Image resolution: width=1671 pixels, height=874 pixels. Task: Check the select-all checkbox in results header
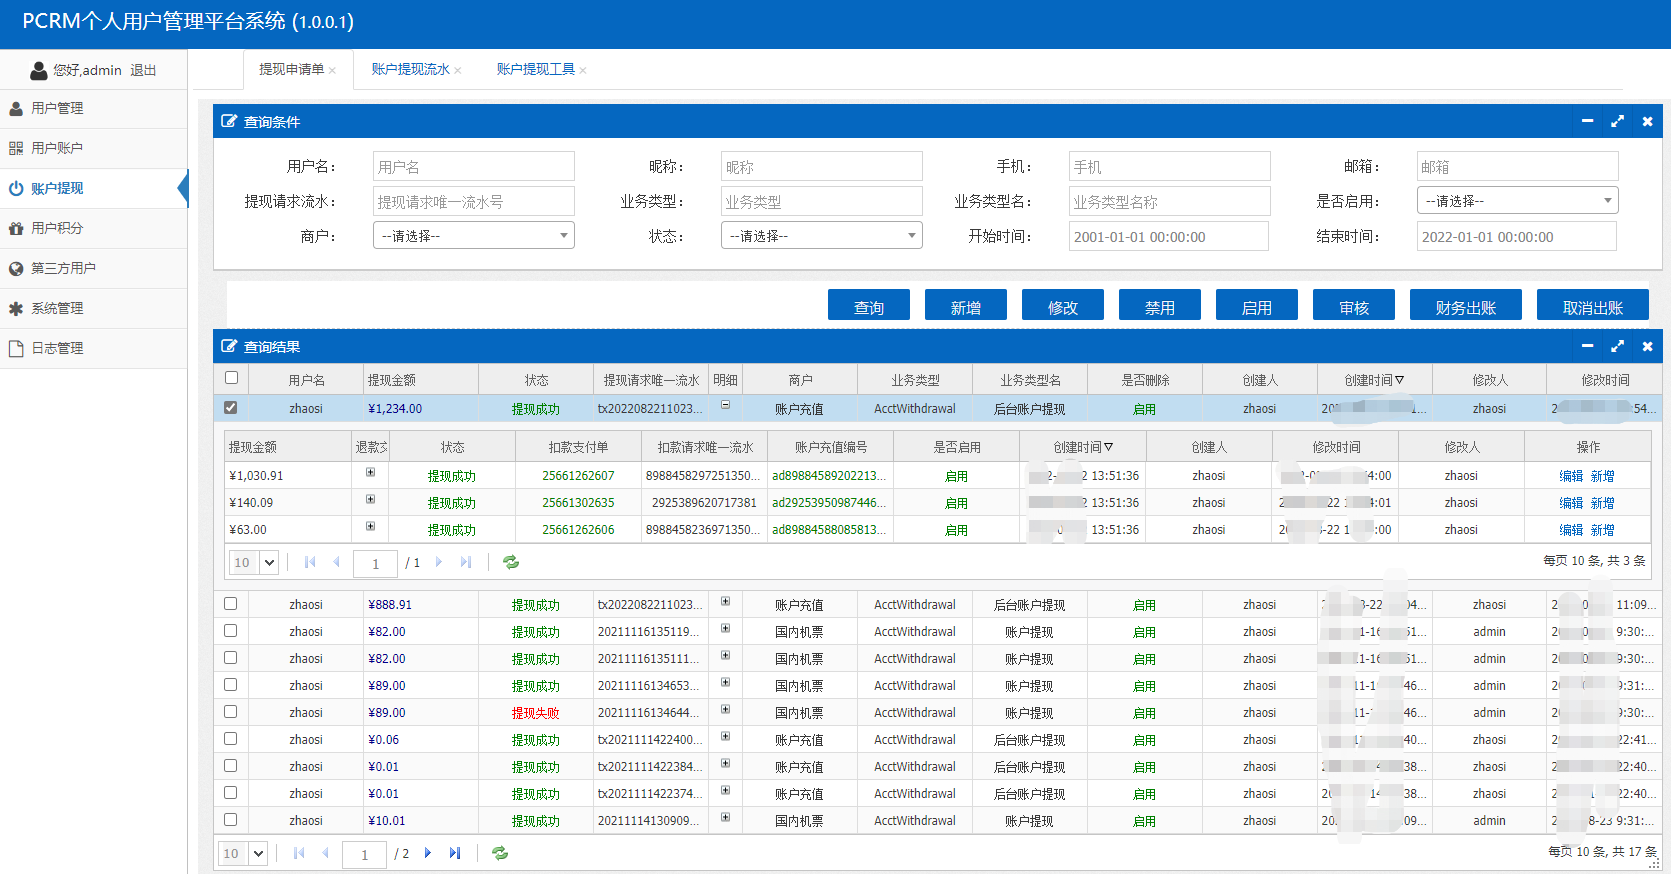(231, 378)
